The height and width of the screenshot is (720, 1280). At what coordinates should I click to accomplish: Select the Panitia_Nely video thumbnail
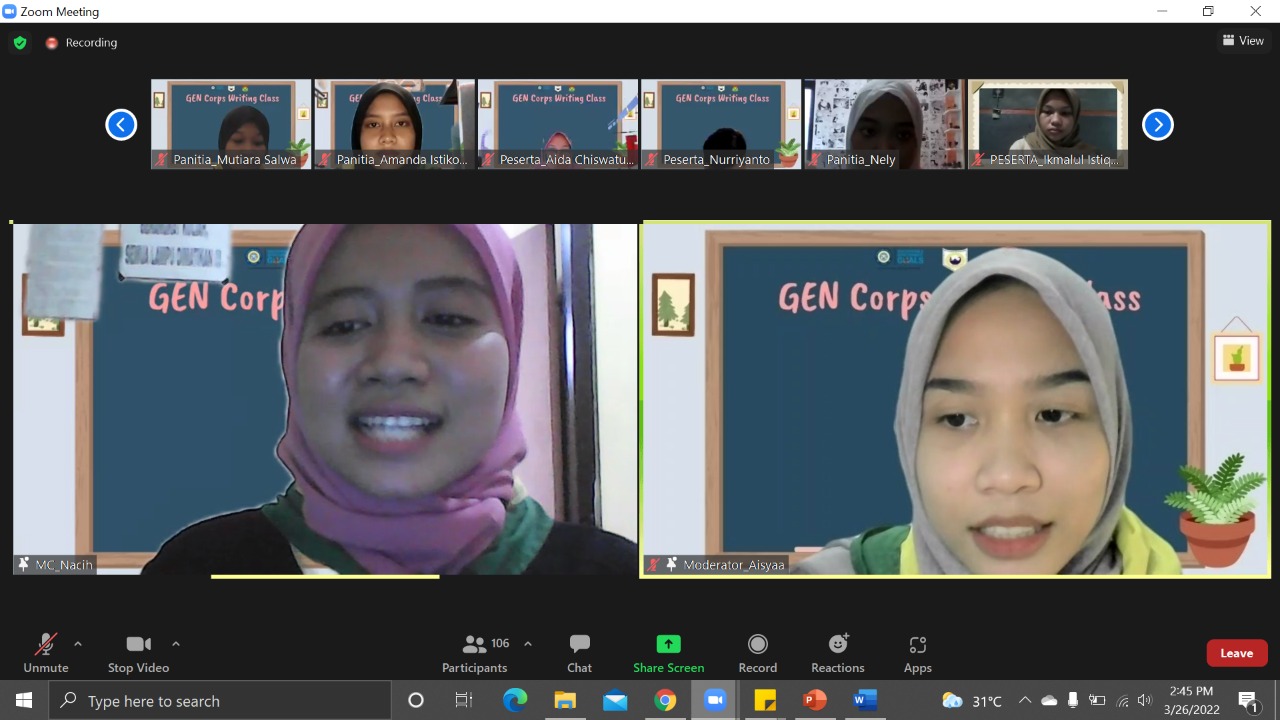884,124
